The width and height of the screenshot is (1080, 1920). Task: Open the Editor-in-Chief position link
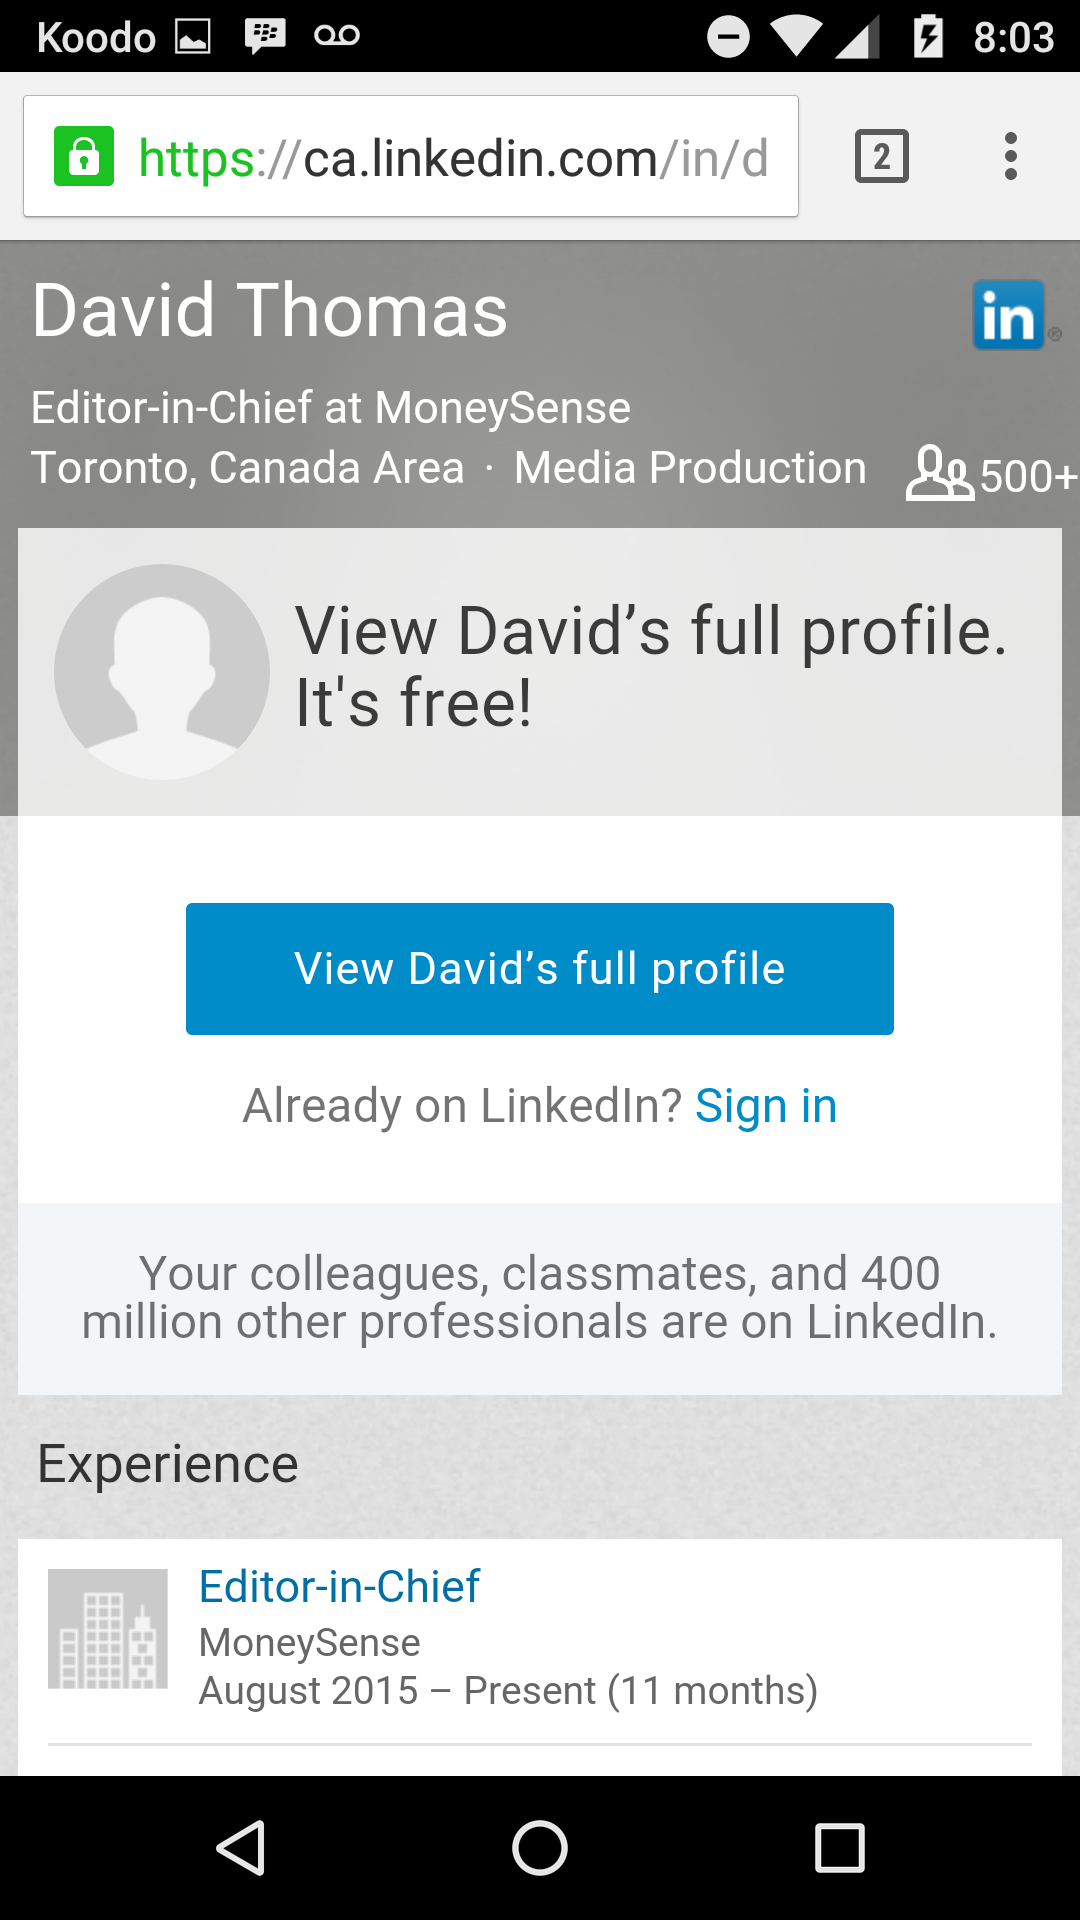click(x=339, y=1587)
